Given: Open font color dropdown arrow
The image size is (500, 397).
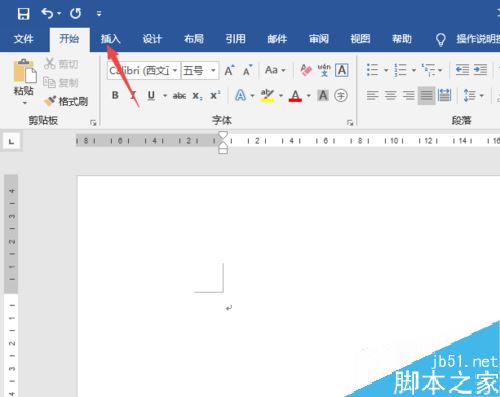Looking at the screenshot, I should click(309, 96).
